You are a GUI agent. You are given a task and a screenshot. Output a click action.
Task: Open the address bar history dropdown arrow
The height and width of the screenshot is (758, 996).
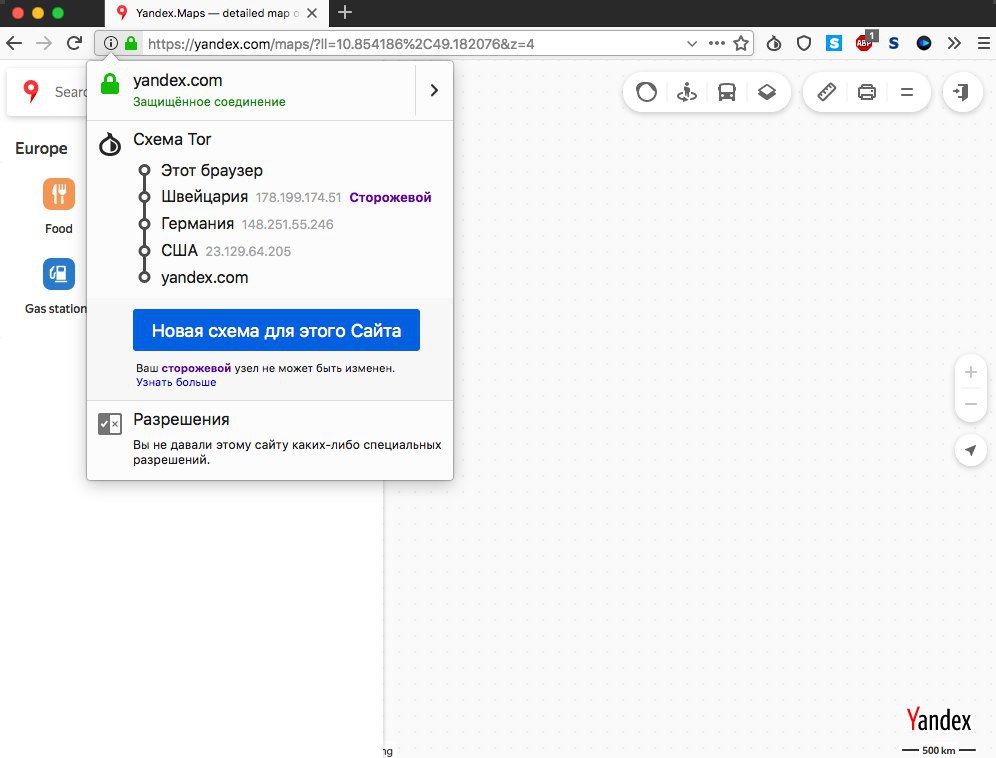pyautogui.click(x=692, y=44)
